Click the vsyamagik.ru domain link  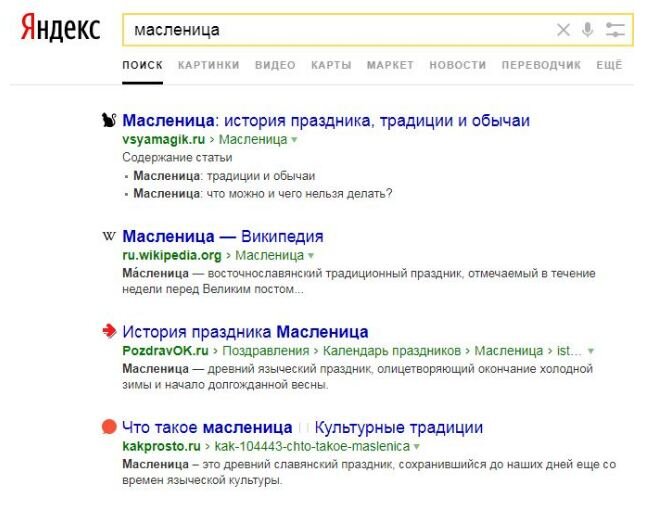(x=164, y=139)
